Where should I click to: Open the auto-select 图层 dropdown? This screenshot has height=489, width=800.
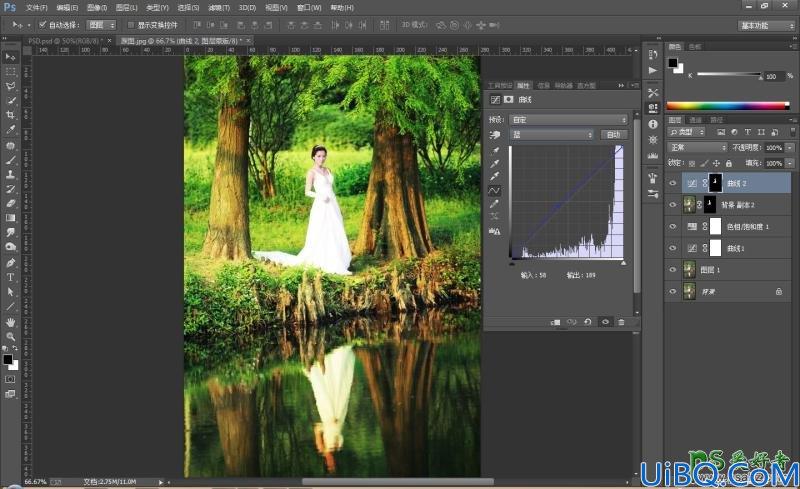102,25
